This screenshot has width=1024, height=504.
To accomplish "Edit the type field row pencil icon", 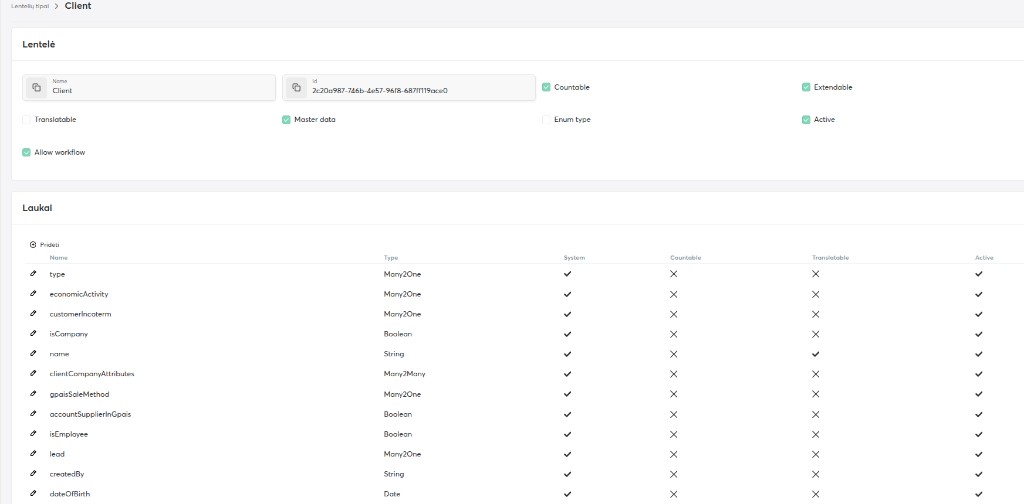I will pyautogui.click(x=33, y=274).
